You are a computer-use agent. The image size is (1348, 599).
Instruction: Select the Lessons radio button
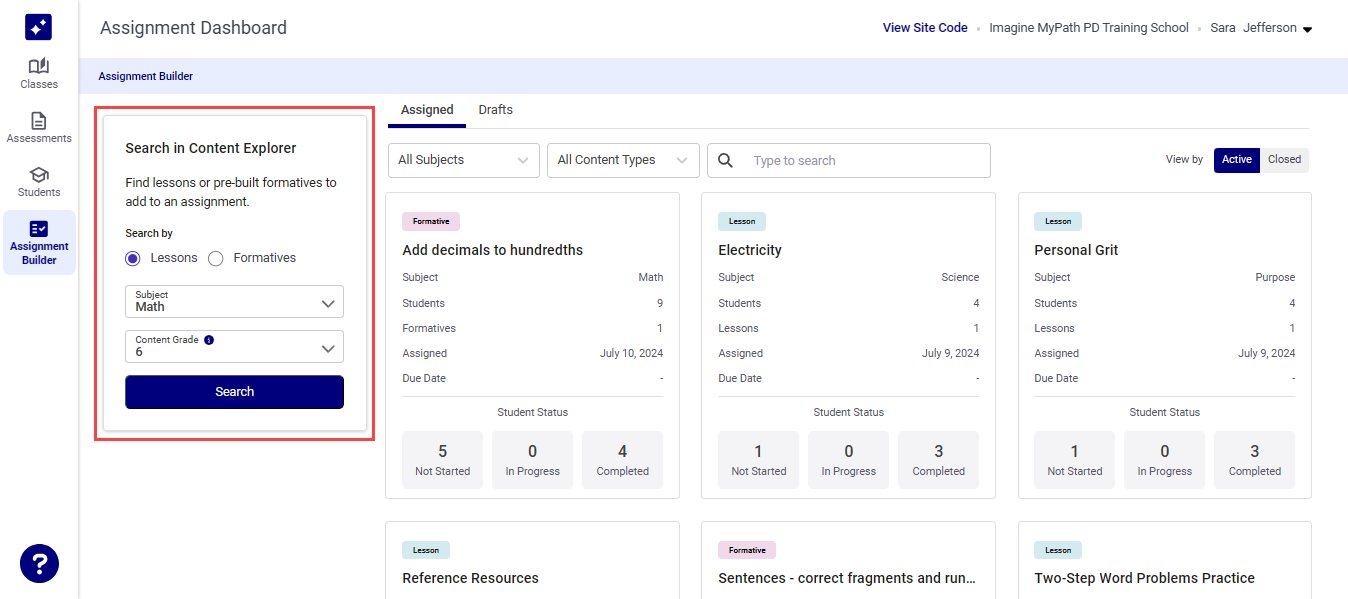[x=133, y=258]
